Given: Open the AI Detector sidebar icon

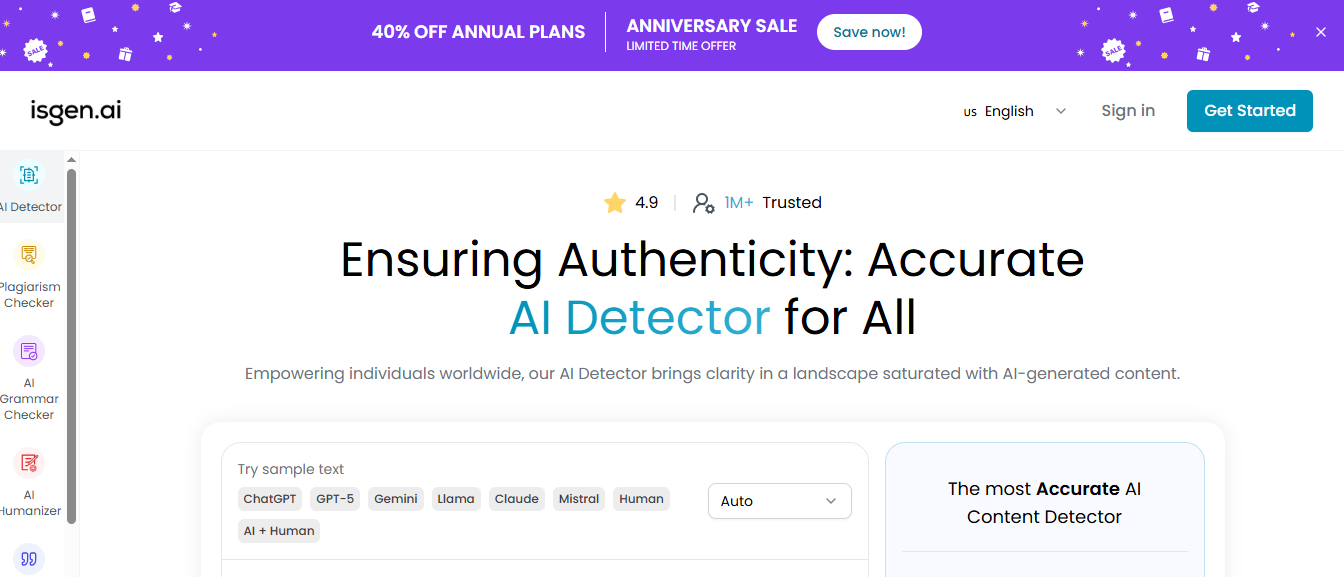Looking at the screenshot, I should 29,176.
